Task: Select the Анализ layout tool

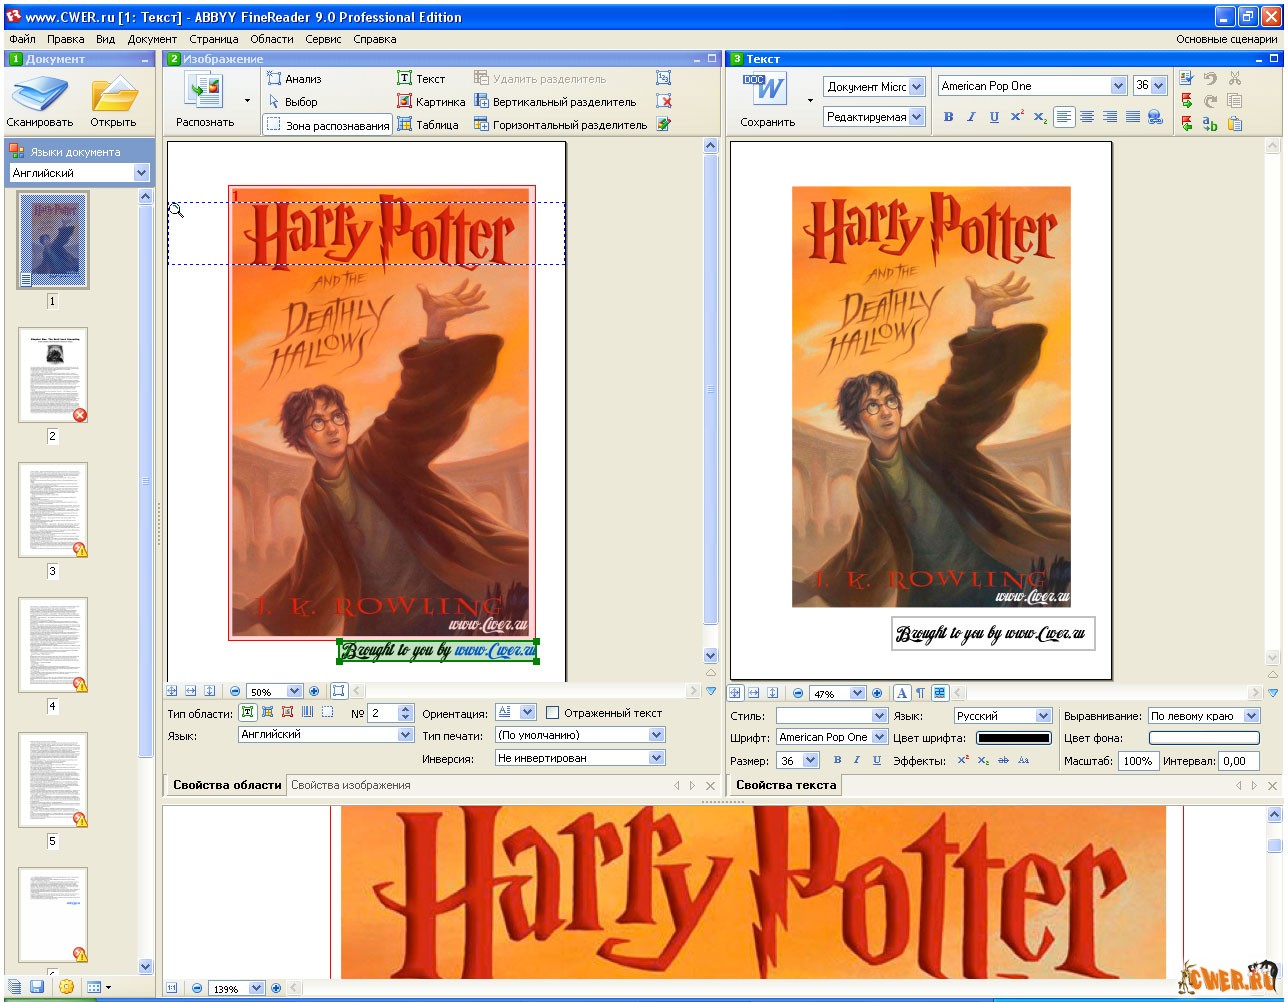Action: pyautogui.click(x=294, y=79)
